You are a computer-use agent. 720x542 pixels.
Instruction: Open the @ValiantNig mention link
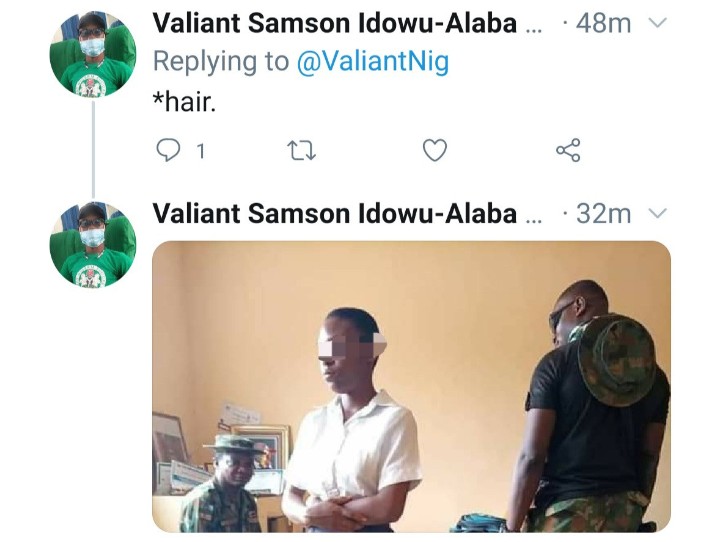click(373, 62)
